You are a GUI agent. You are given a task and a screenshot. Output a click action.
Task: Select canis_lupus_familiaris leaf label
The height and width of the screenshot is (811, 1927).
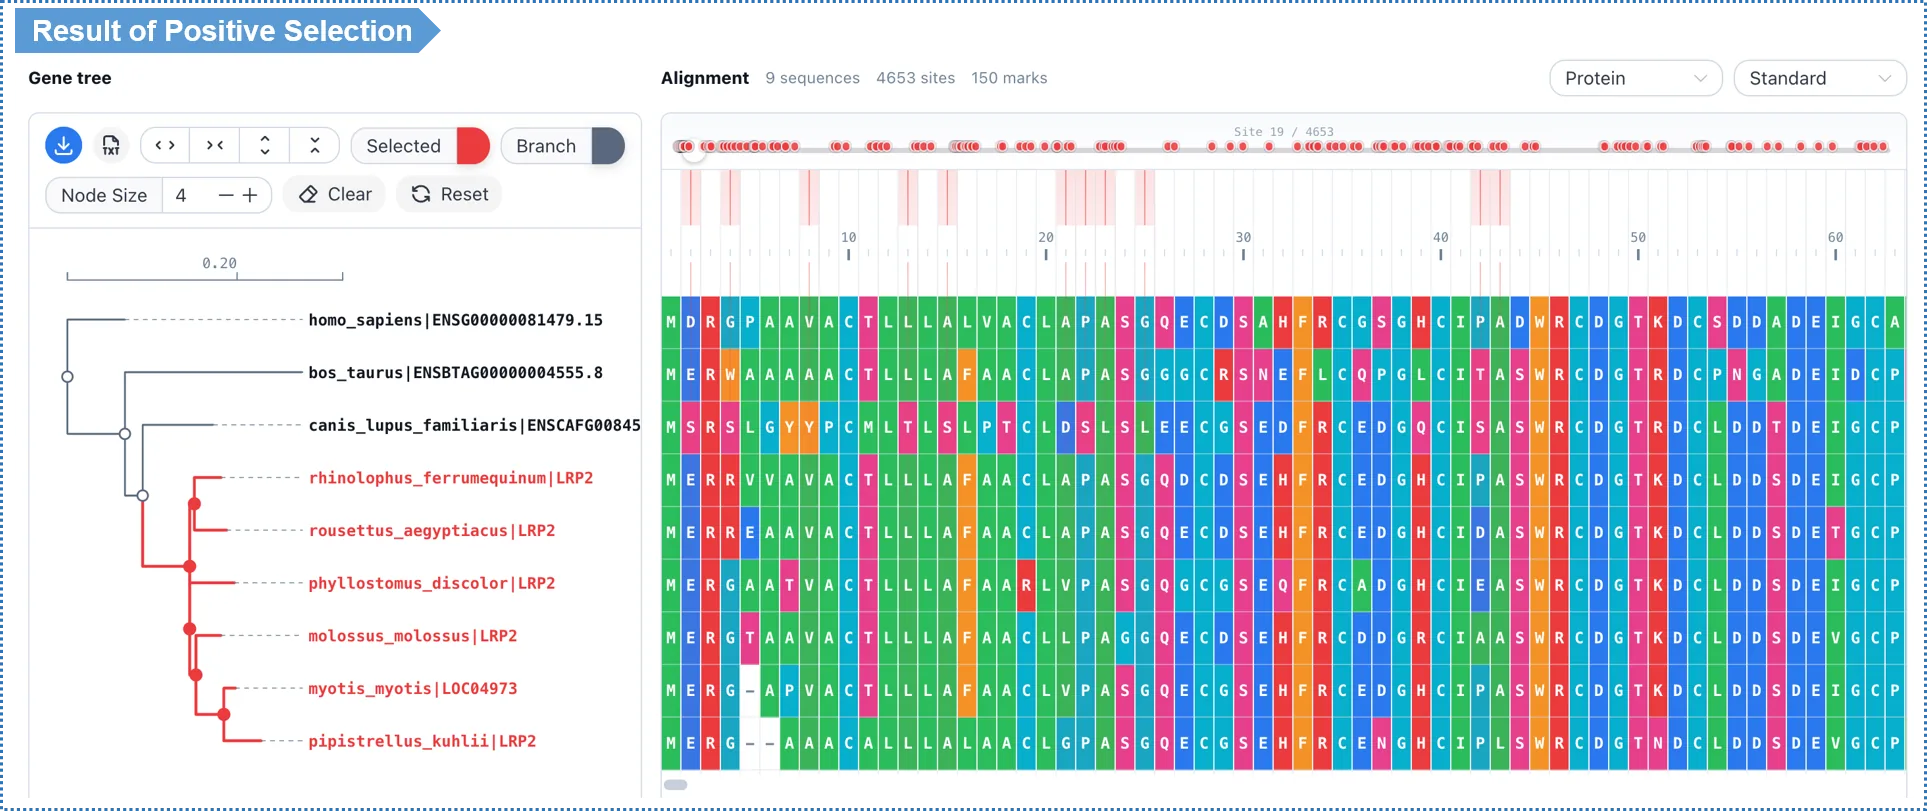tap(474, 426)
